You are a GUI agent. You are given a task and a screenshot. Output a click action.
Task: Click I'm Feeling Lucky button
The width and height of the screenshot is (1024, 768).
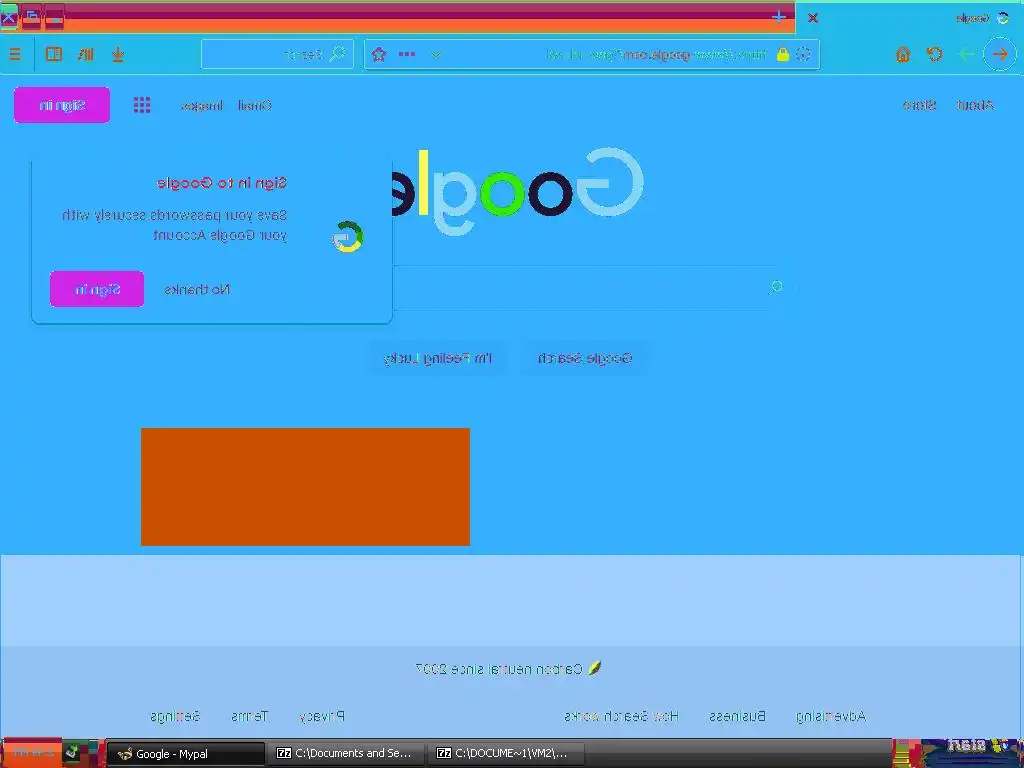(x=438, y=359)
